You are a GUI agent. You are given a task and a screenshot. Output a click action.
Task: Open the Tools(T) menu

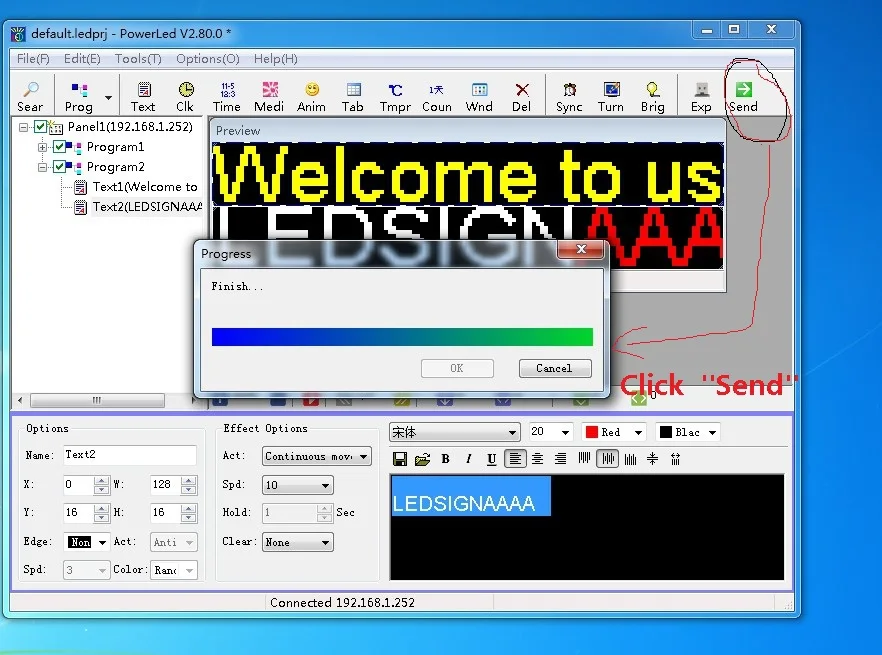coord(138,59)
